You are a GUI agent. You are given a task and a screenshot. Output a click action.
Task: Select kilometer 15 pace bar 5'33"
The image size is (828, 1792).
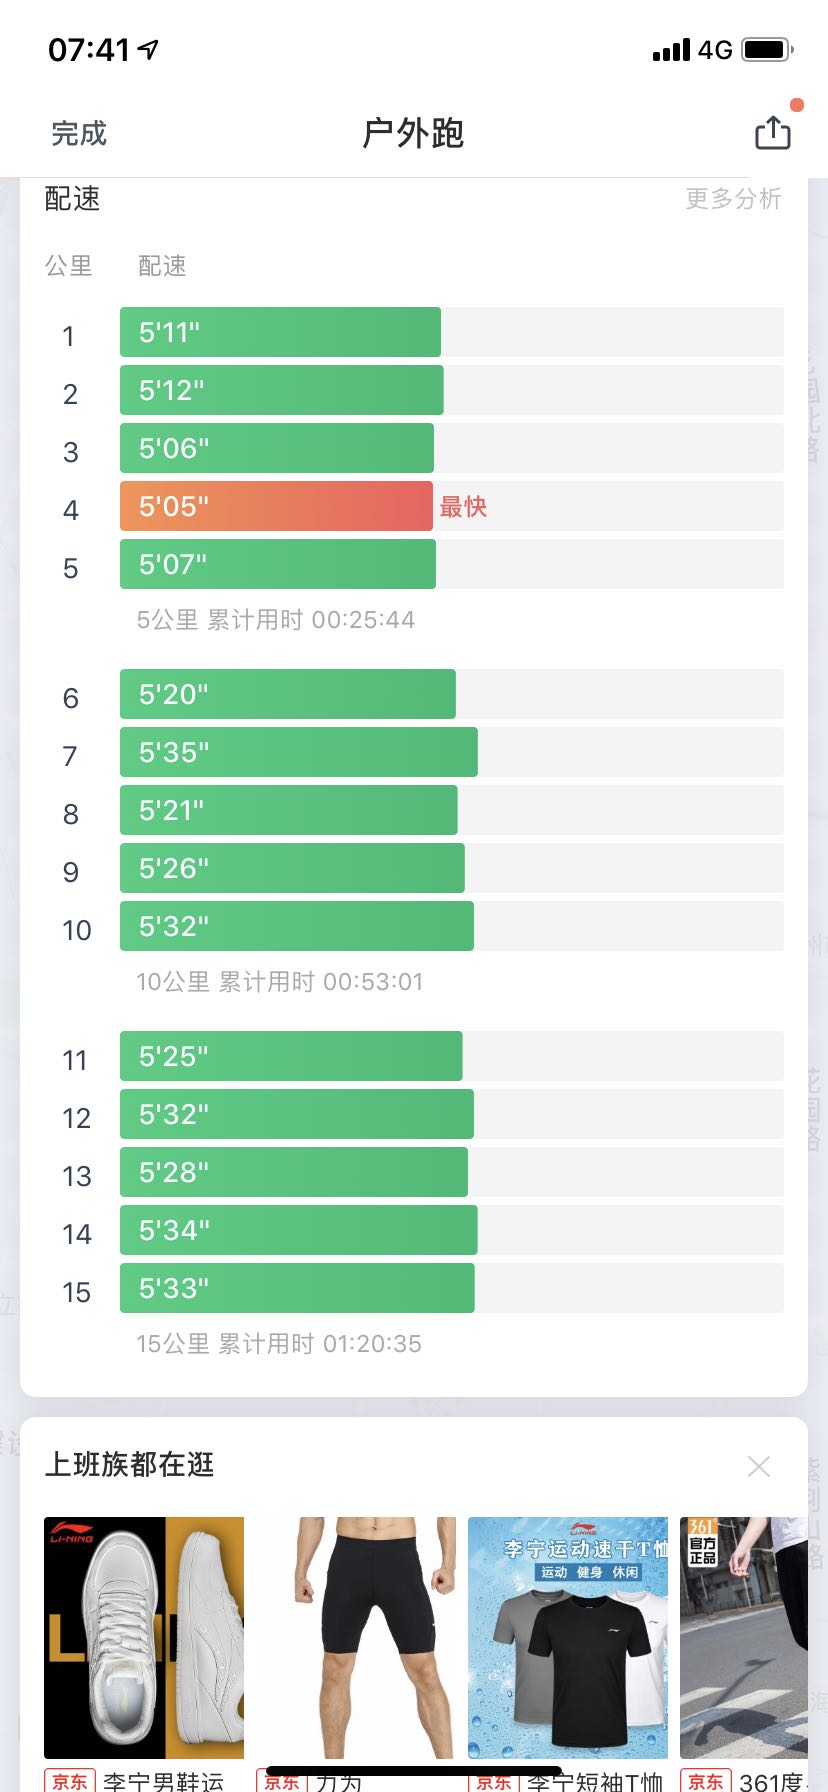click(x=297, y=1288)
